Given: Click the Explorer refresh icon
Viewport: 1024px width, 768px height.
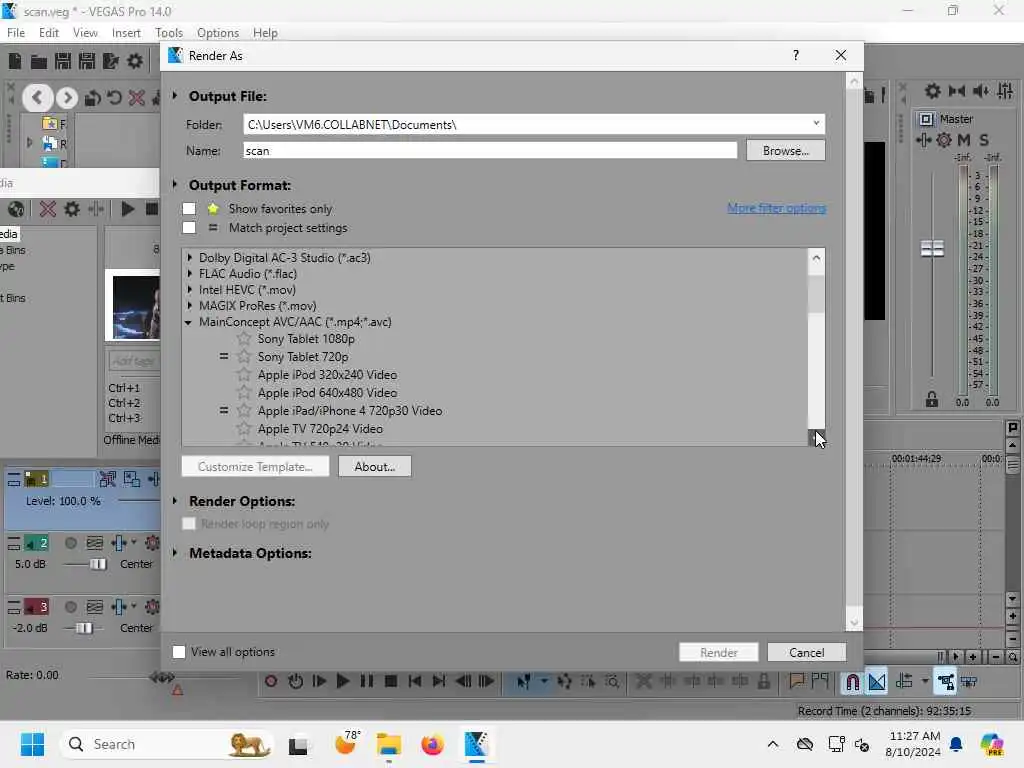Looking at the screenshot, I should pos(114,98).
